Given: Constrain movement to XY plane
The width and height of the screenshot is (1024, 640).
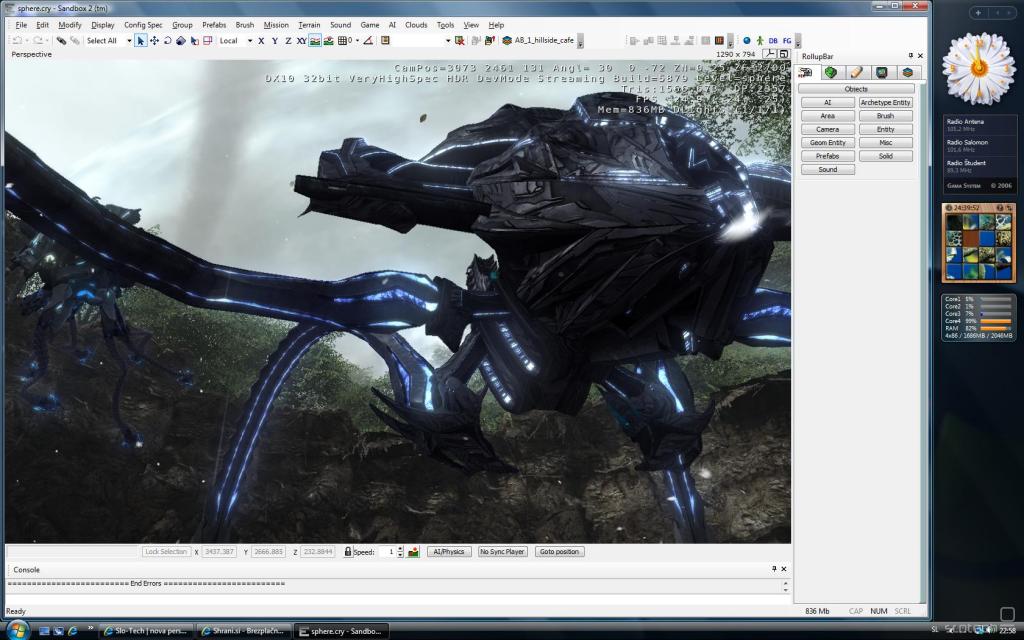Looking at the screenshot, I should coord(301,40).
